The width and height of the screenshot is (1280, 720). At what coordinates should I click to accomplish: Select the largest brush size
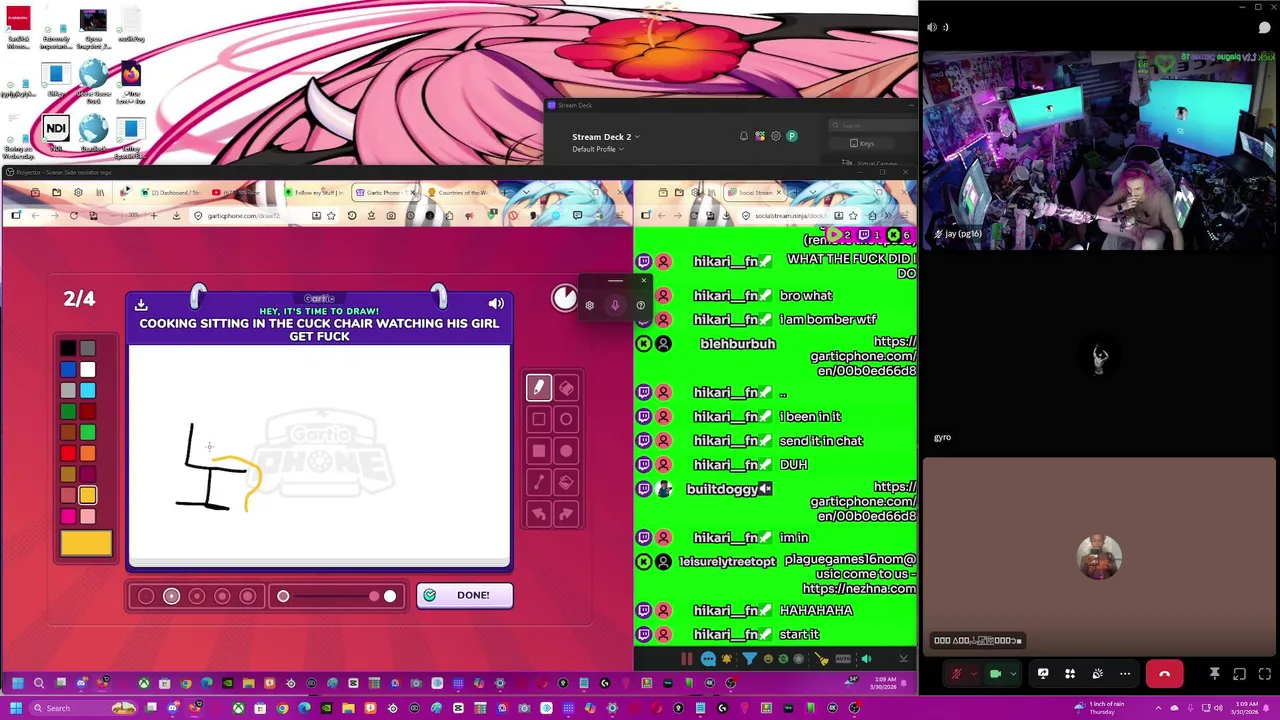[248, 597]
